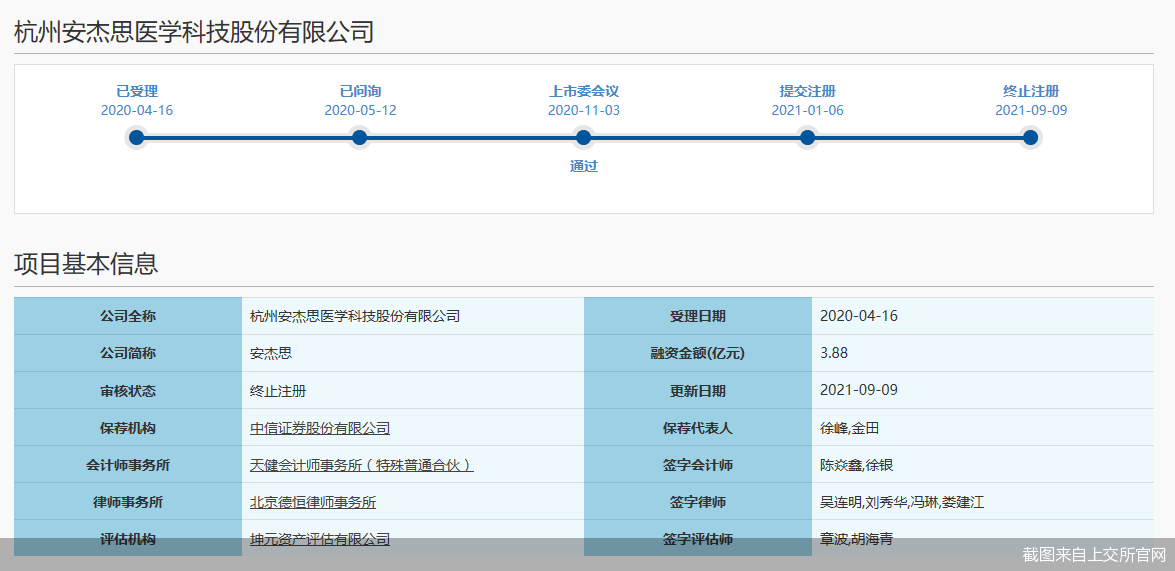Click the 提交注册 timeline node dot
Screen dimensions: 1175x571
tap(807, 138)
